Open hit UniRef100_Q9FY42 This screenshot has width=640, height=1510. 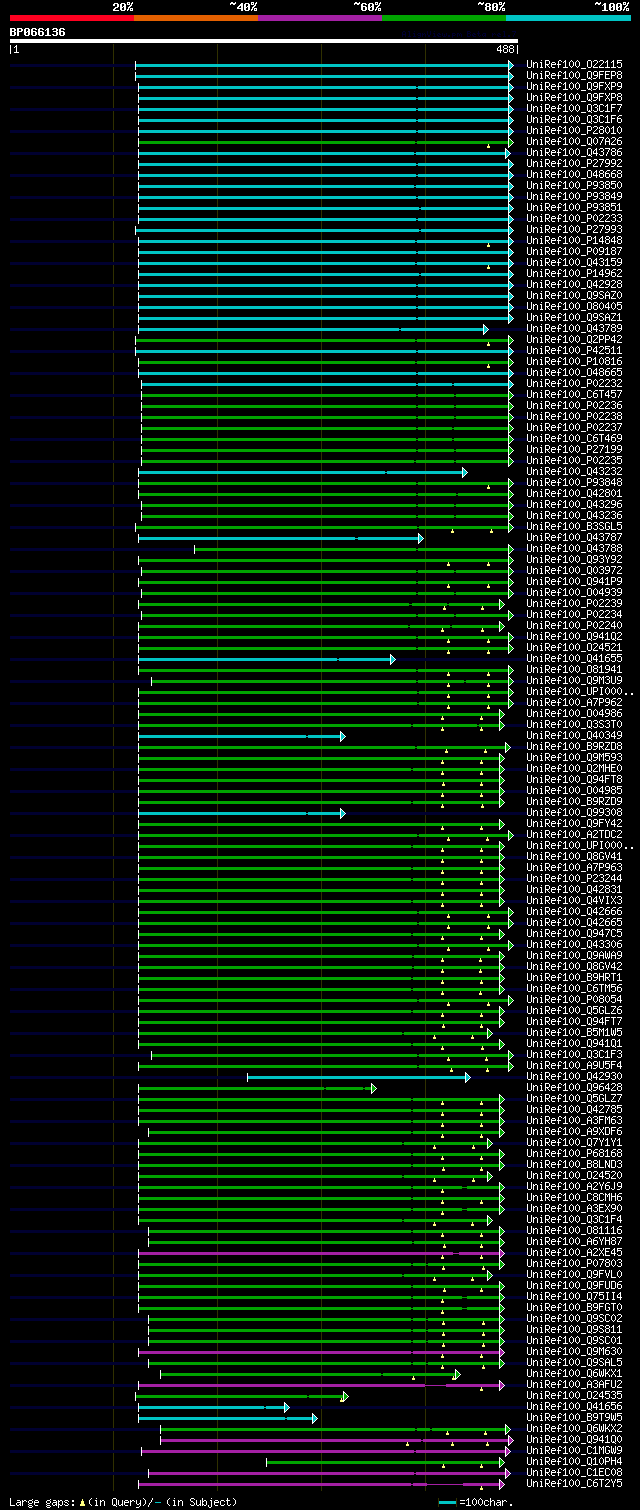[x=574, y=824]
